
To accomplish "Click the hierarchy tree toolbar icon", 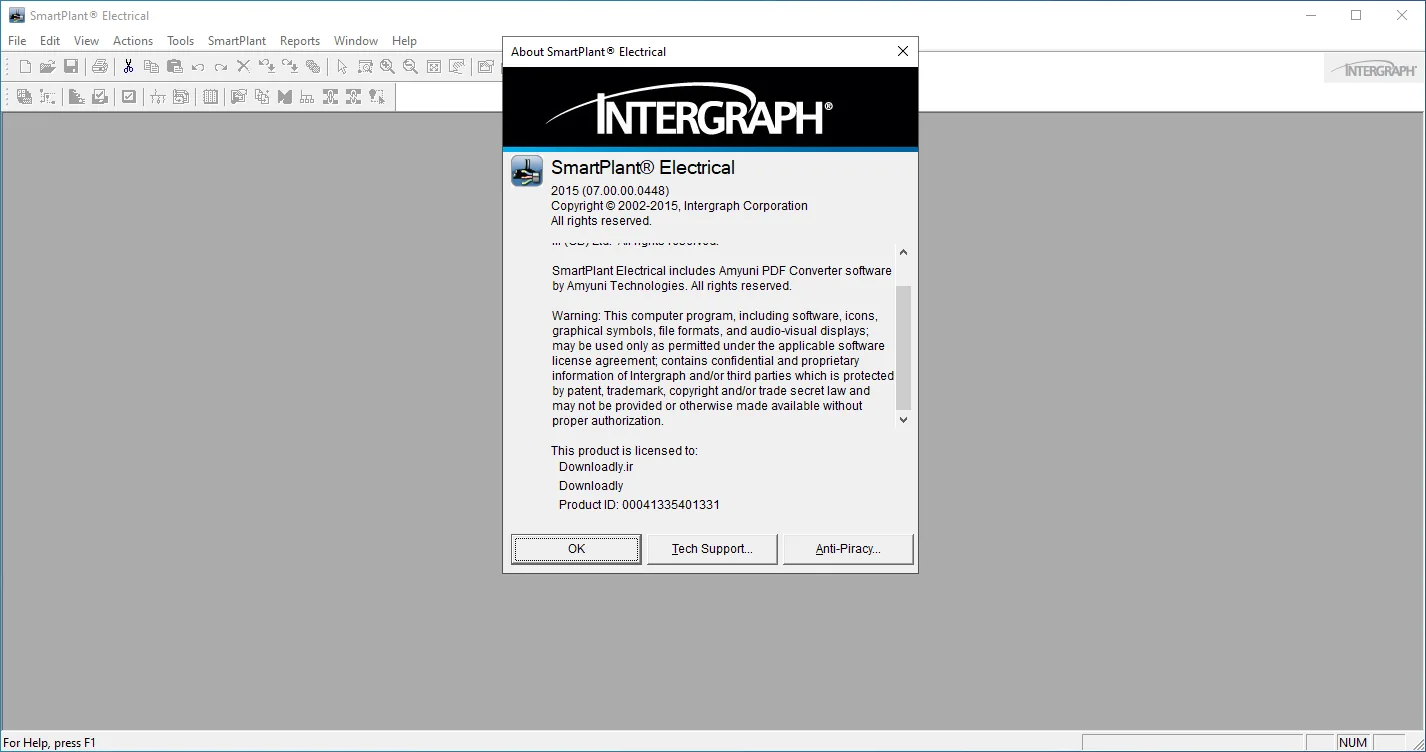I will pyautogui.click(x=307, y=97).
